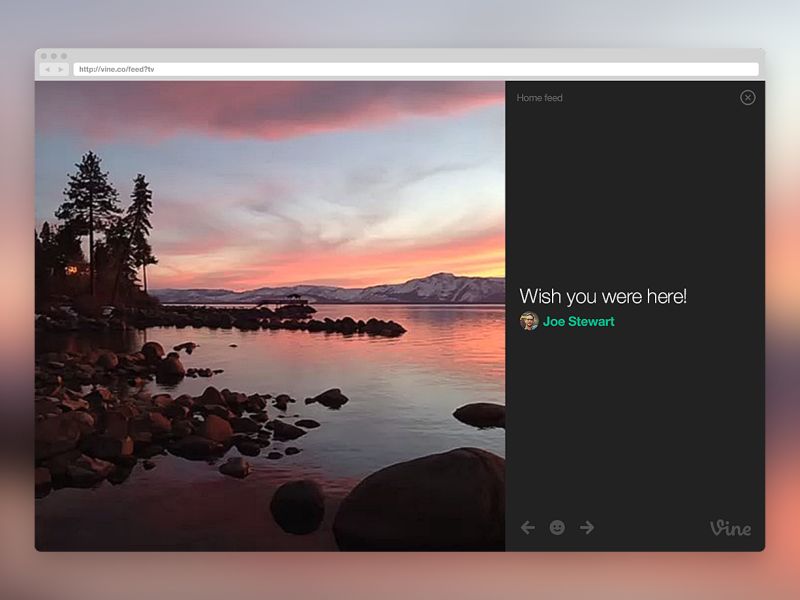Click the browser back button
Image resolution: width=800 pixels, height=600 pixels.
[47, 69]
